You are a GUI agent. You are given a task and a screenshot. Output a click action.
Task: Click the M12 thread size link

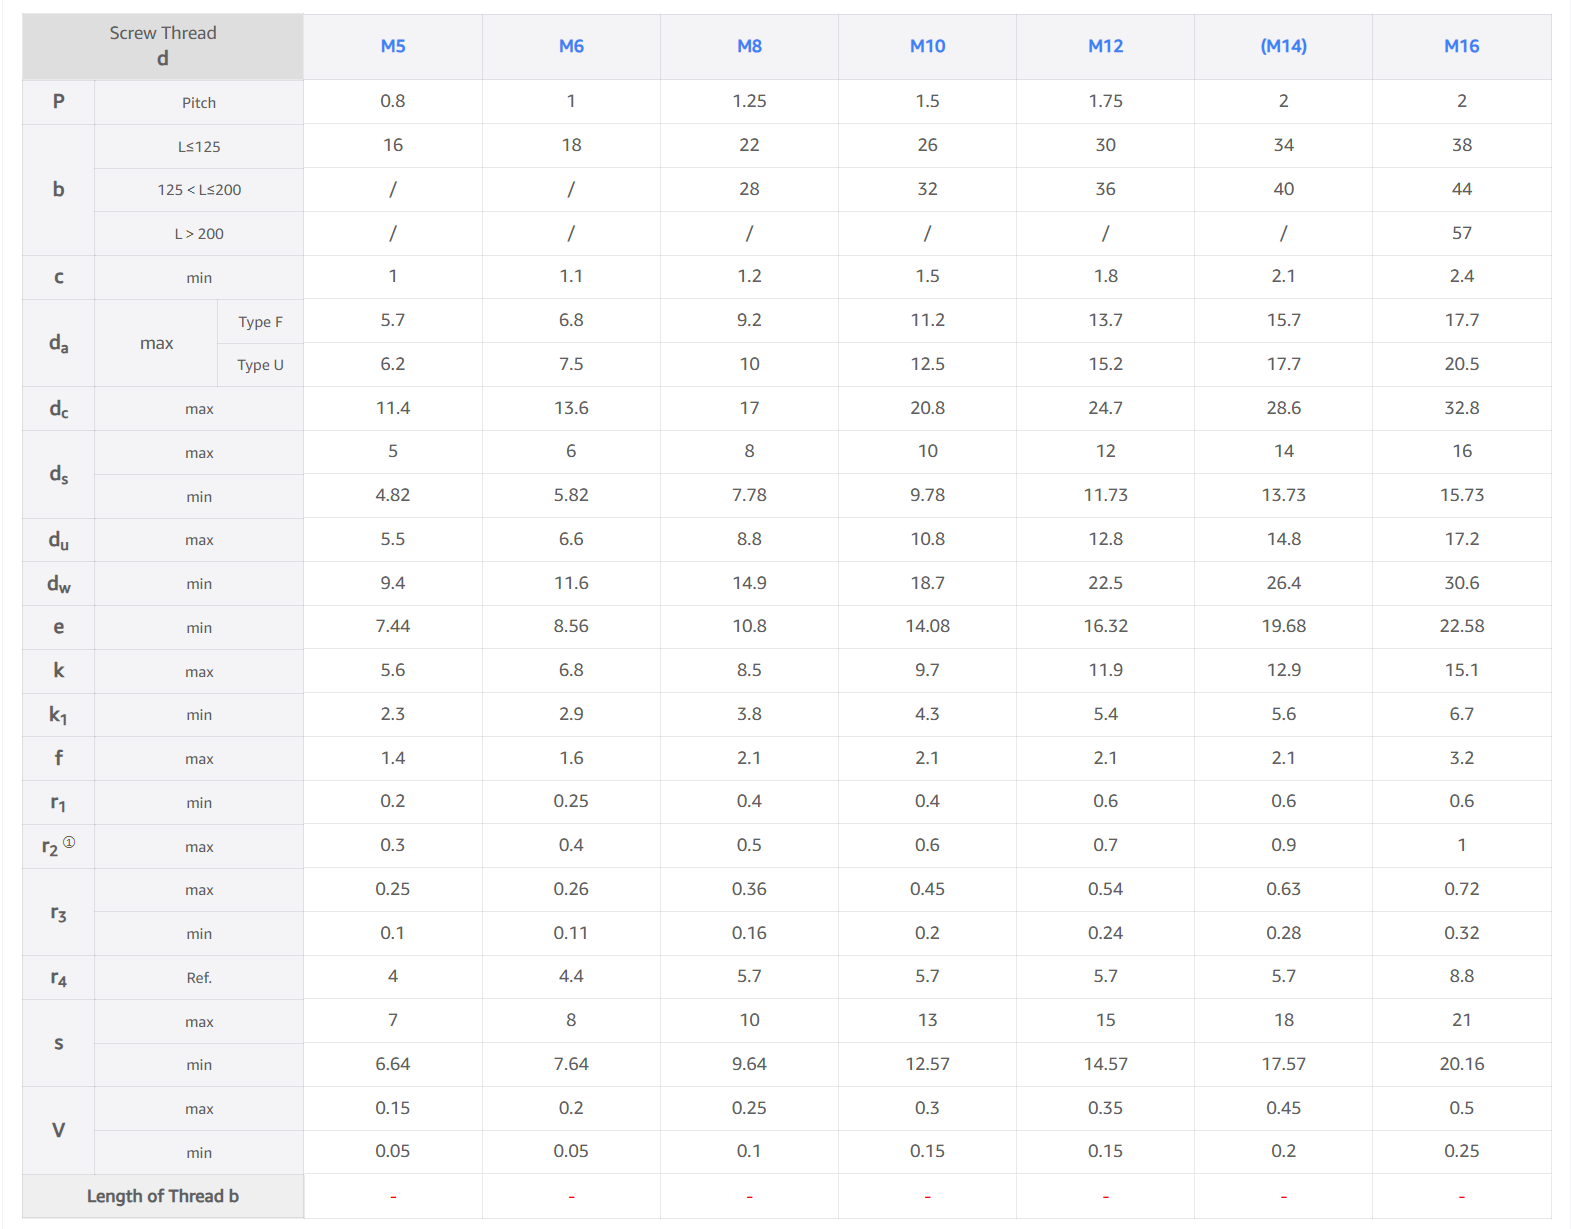point(1105,46)
